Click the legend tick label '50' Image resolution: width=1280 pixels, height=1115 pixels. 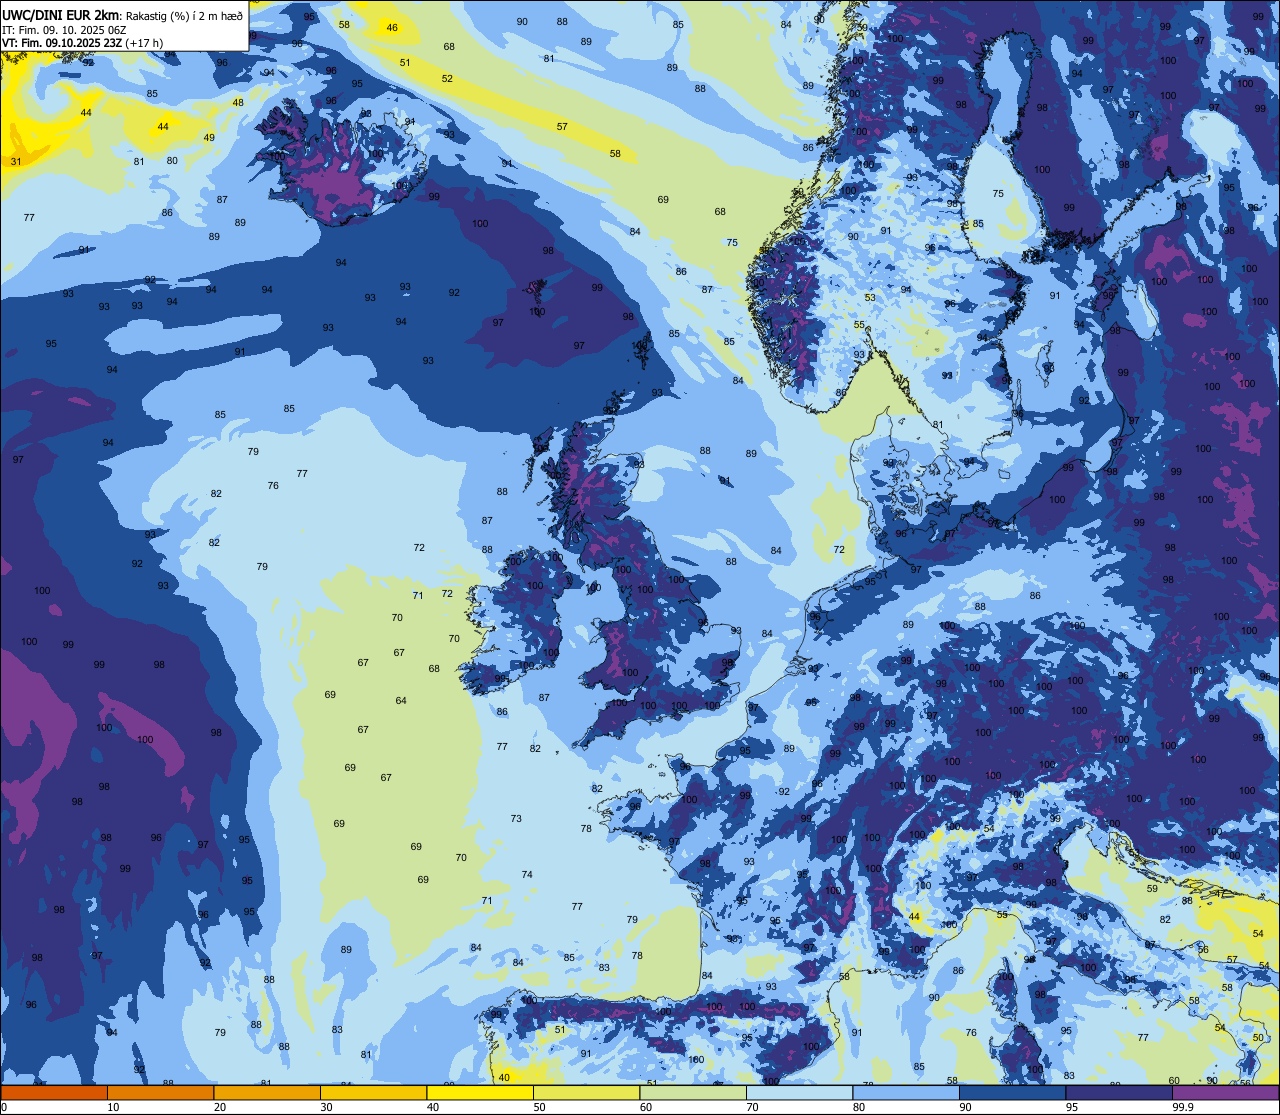[539, 1107]
